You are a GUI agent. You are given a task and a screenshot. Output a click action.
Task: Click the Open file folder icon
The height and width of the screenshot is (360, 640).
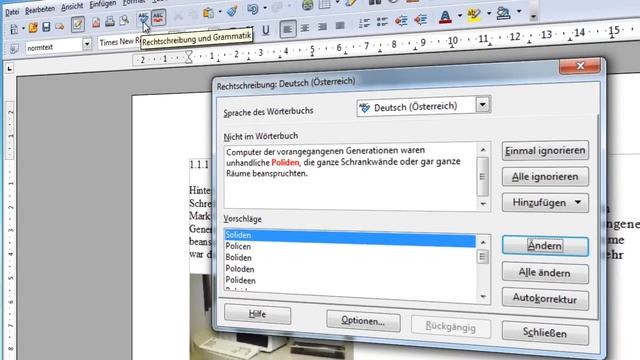click(33, 28)
